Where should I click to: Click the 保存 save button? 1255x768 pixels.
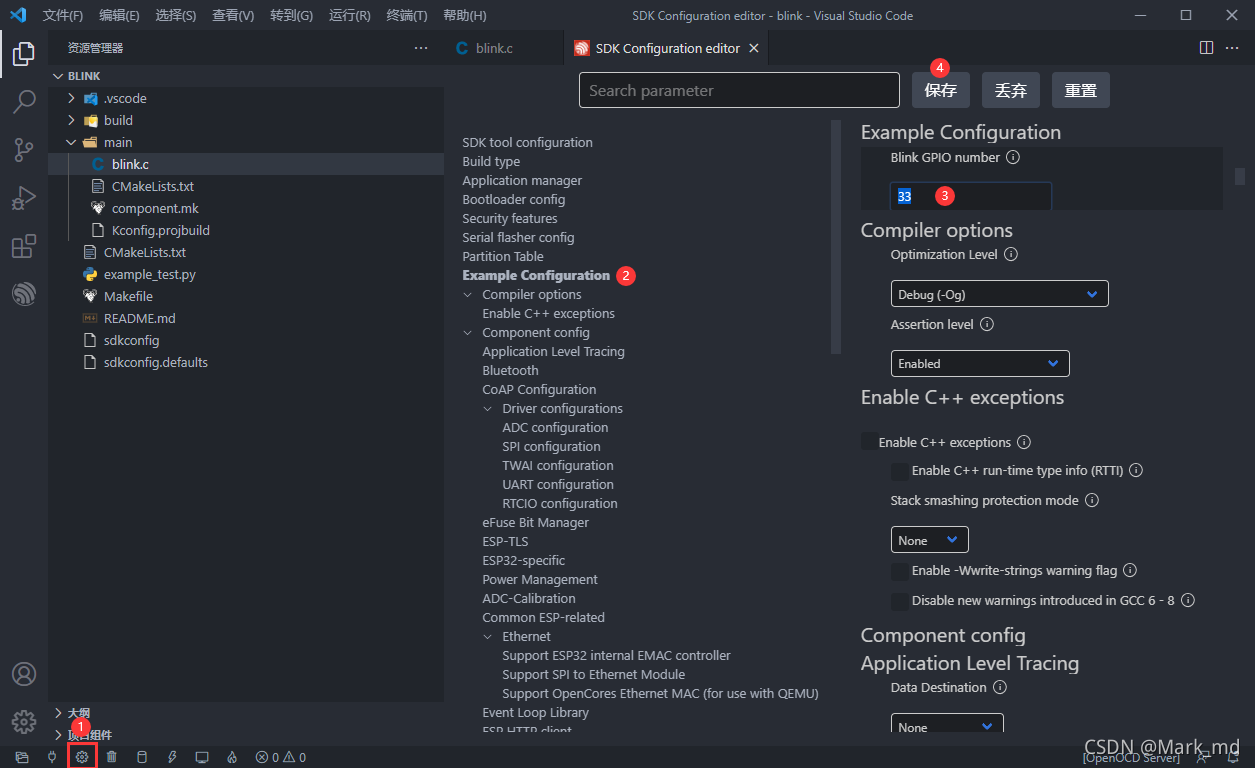click(x=941, y=90)
